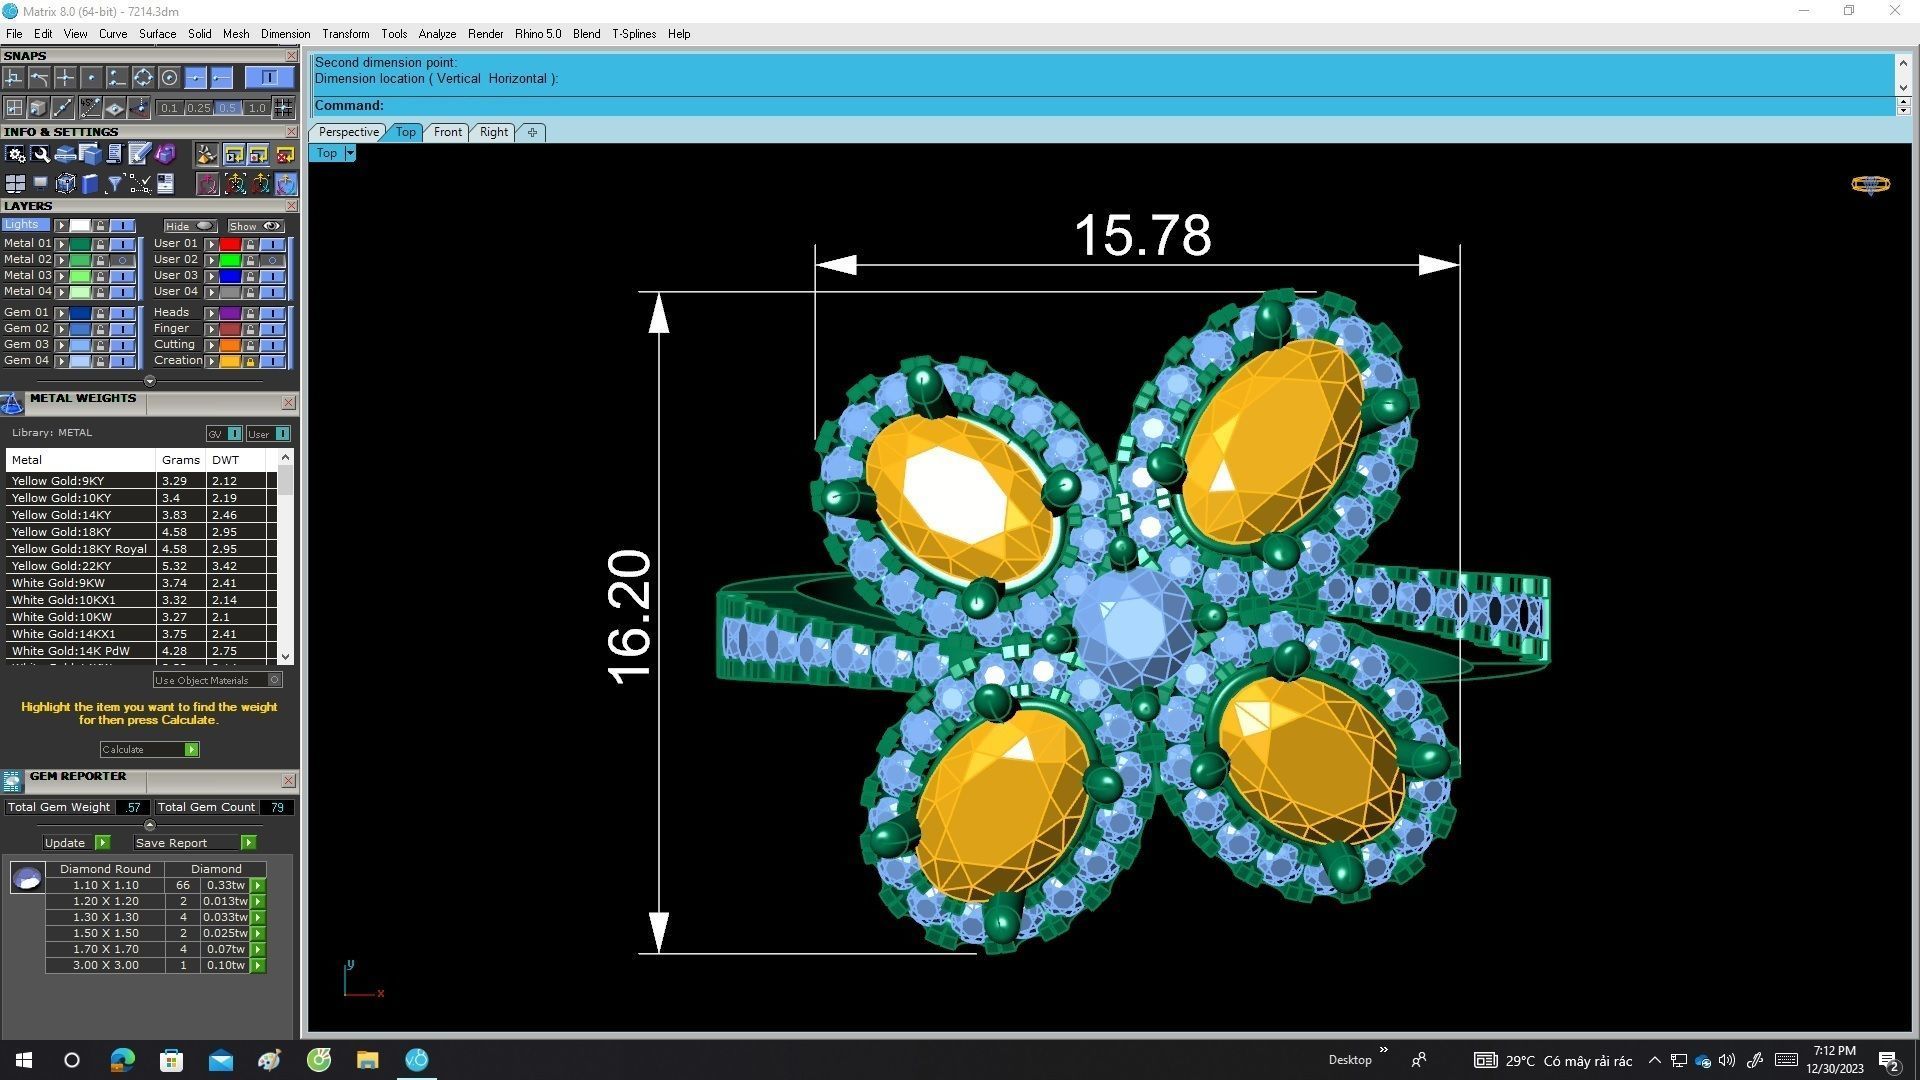Image resolution: width=1920 pixels, height=1080 pixels.
Task: Expand the 1.10 X 1.10 diamond row arrow
Action: 258,886
